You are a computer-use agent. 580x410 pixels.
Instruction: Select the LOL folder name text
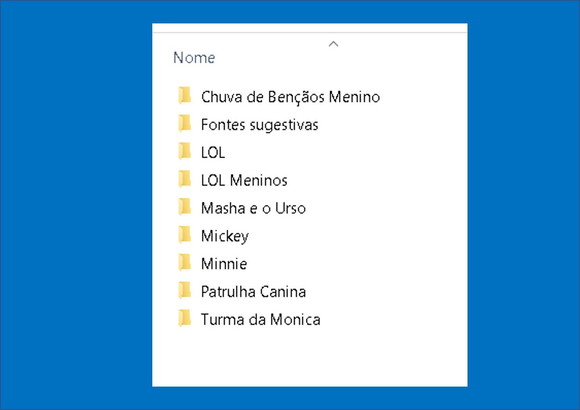tap(213, 152)
